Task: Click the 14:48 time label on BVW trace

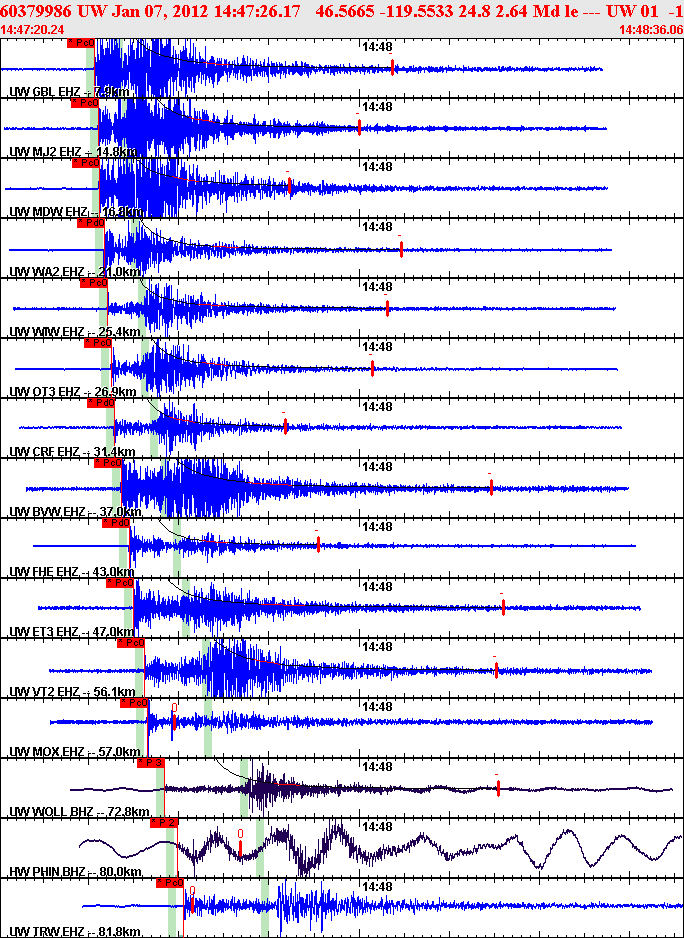Action: point(377,466)
